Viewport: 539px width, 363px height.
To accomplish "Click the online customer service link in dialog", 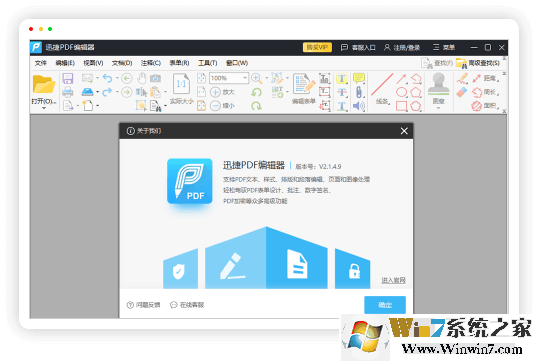I will click(187, 305).
